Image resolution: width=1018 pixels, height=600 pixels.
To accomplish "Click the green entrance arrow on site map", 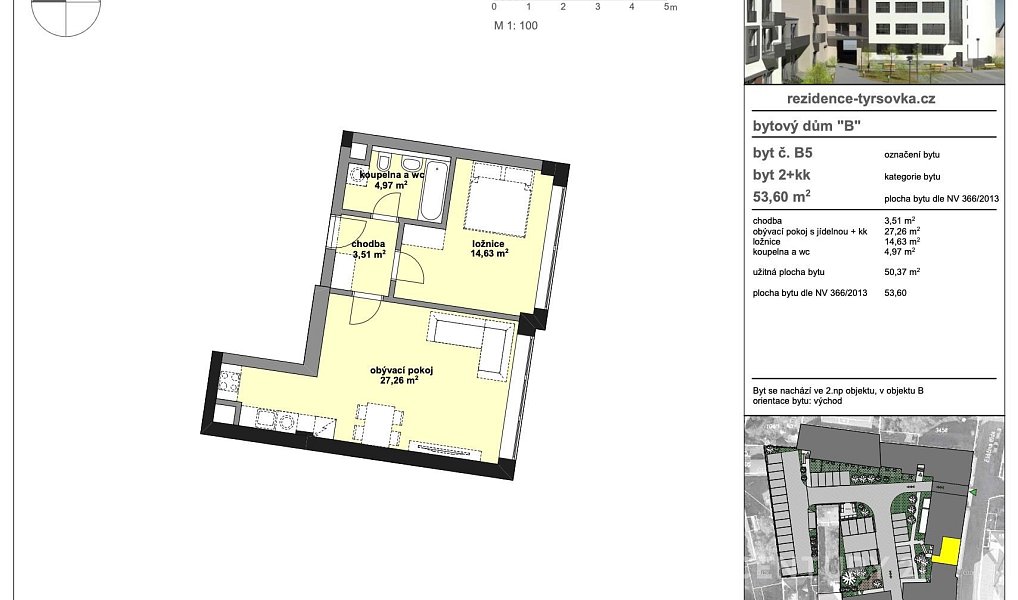I will (972, 494).
